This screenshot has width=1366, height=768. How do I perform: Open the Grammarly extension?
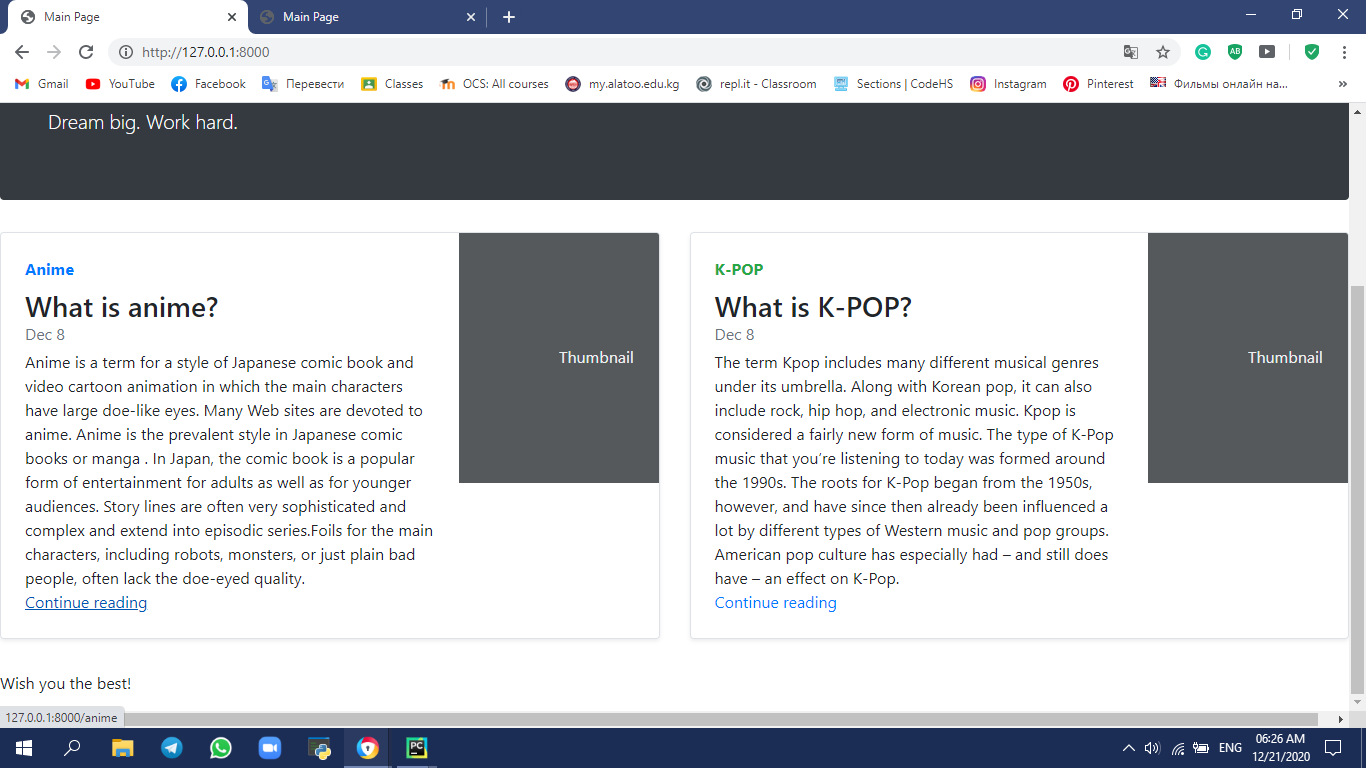pyautogui.click(x=1203, y=50)
